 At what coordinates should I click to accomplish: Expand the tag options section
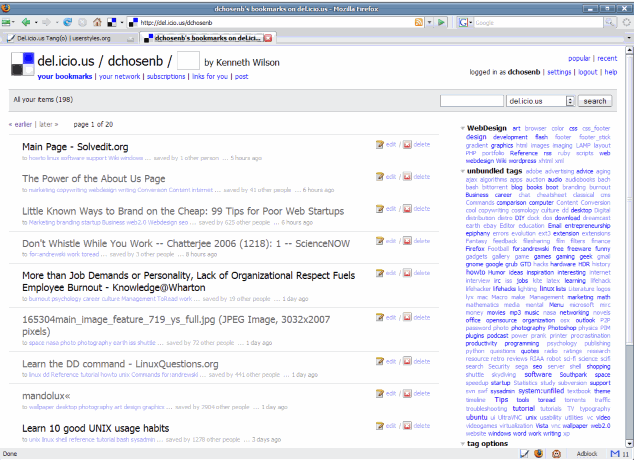pos(463,444)
